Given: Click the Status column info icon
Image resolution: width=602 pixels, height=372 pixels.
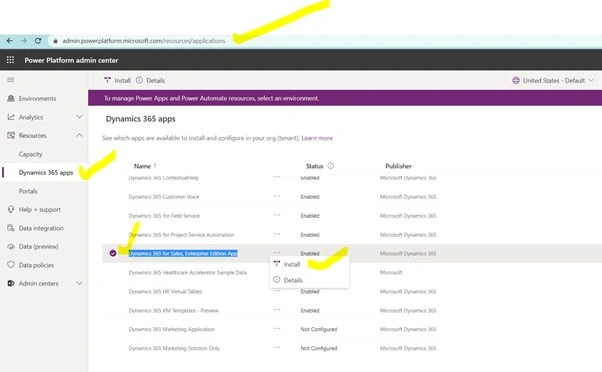Looking at the screenshot, I should [331, 166].
